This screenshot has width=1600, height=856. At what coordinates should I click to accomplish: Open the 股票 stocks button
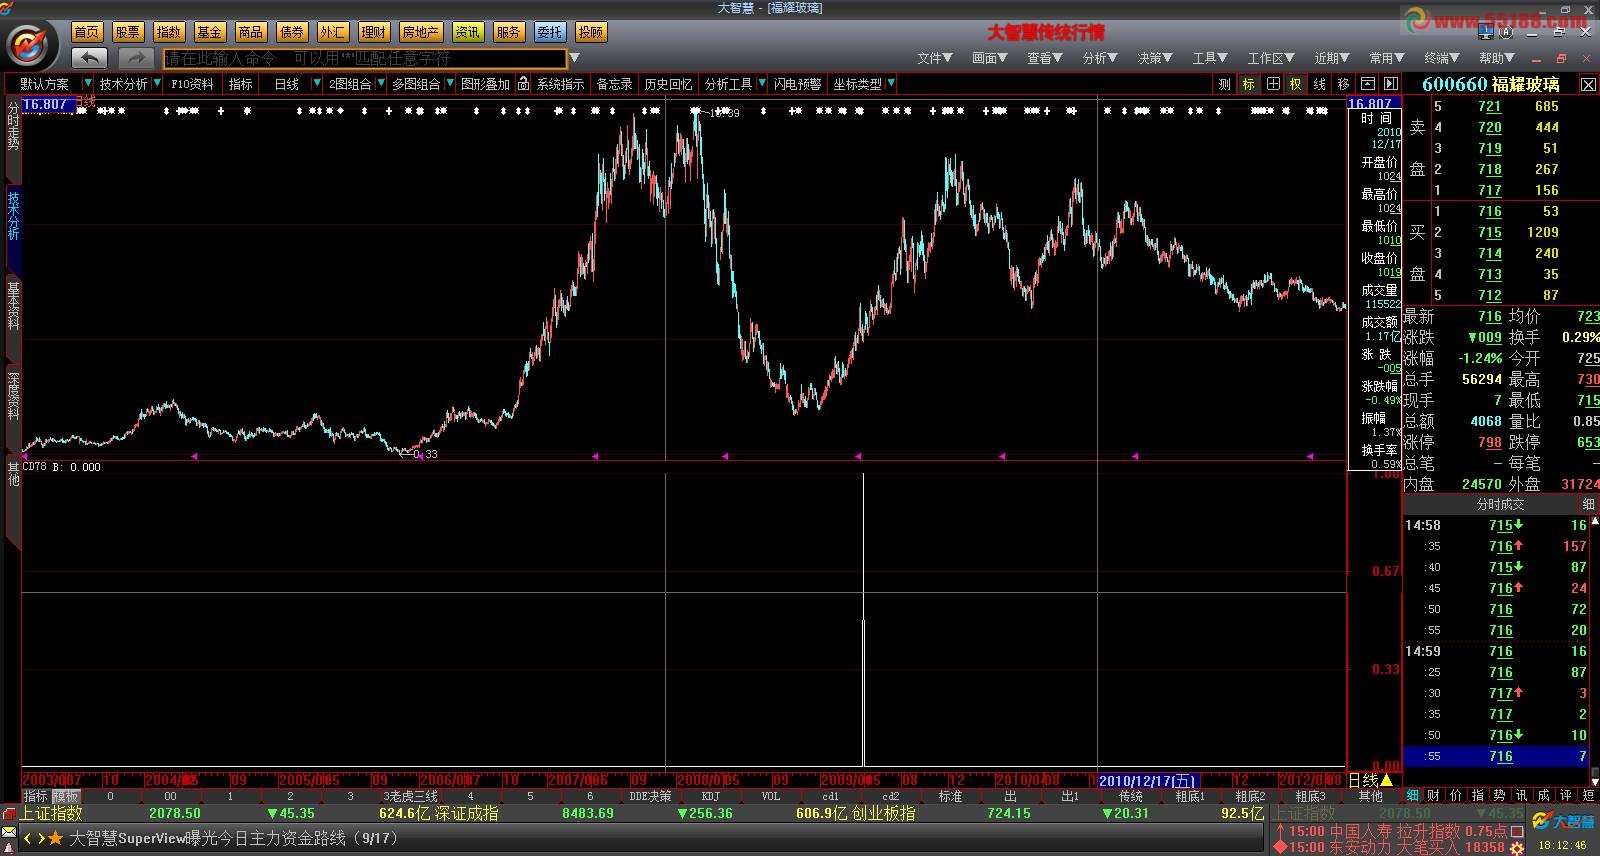pos(128,32)
